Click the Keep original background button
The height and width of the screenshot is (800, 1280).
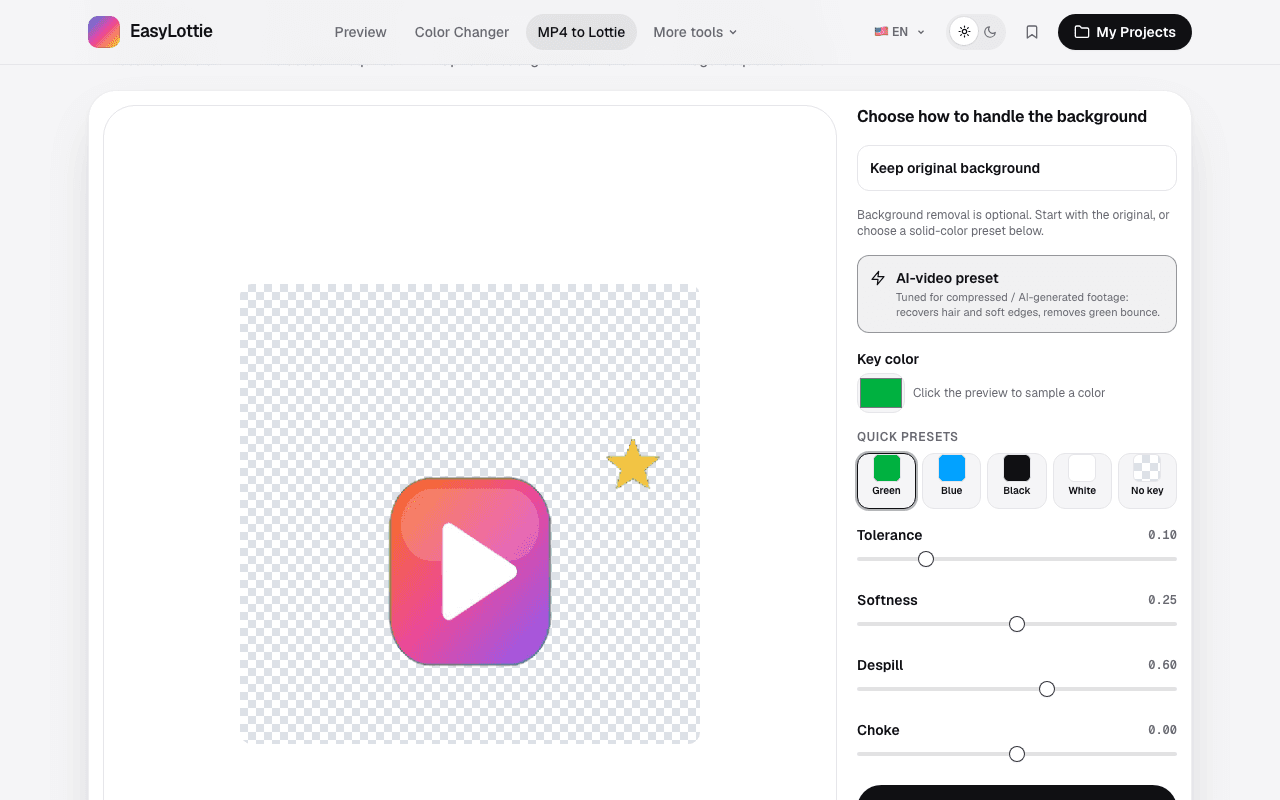pyautogui.click(x=1017, y=168)
